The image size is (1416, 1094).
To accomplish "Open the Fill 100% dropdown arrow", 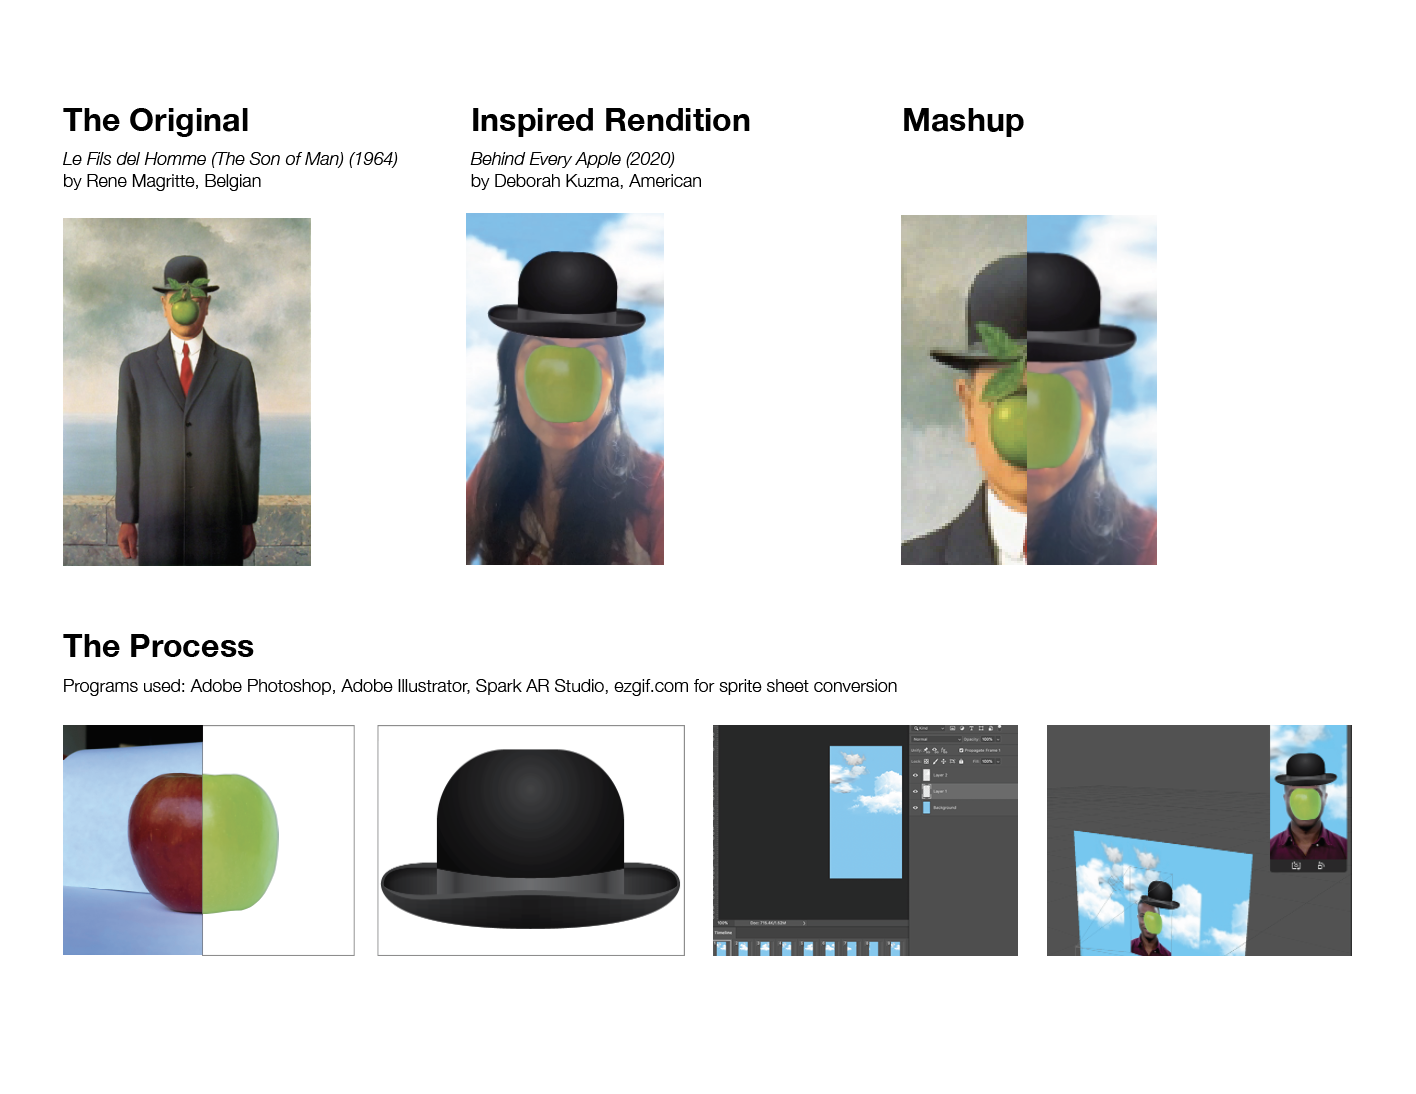I will click(x=998, y=761).
